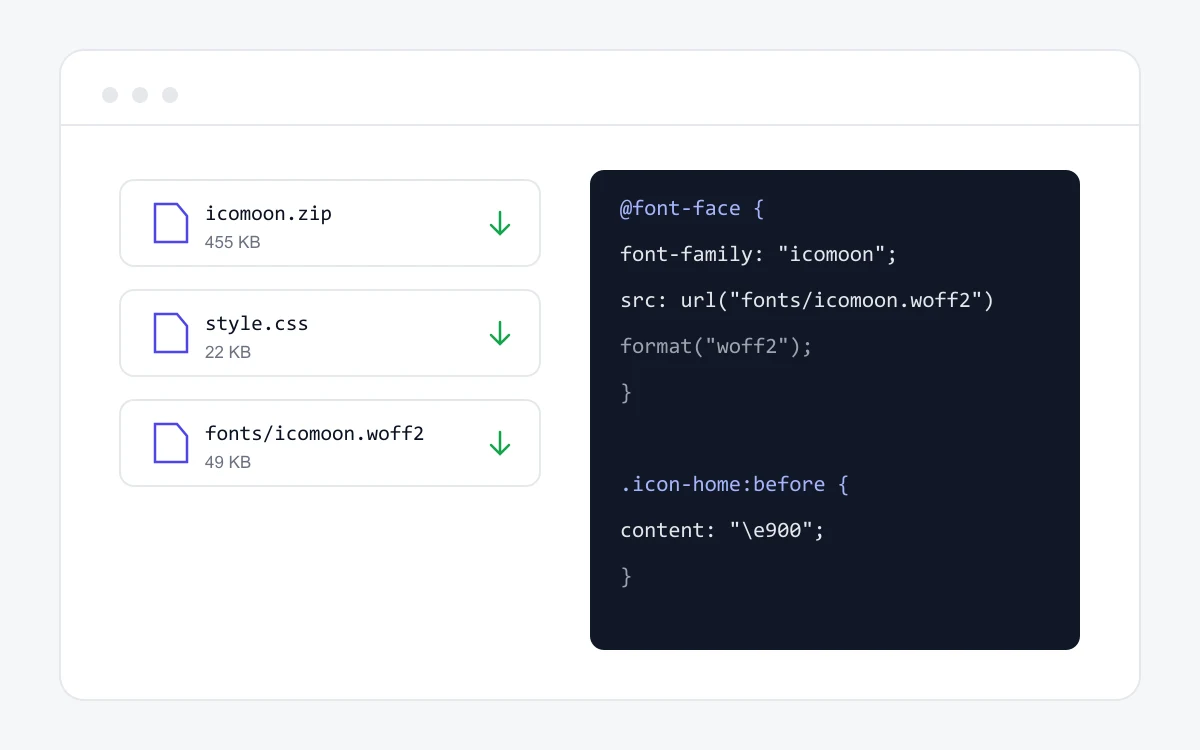1200x750 pixels.
Task: Click the 455 KB size label
Action: coord(232,242)
